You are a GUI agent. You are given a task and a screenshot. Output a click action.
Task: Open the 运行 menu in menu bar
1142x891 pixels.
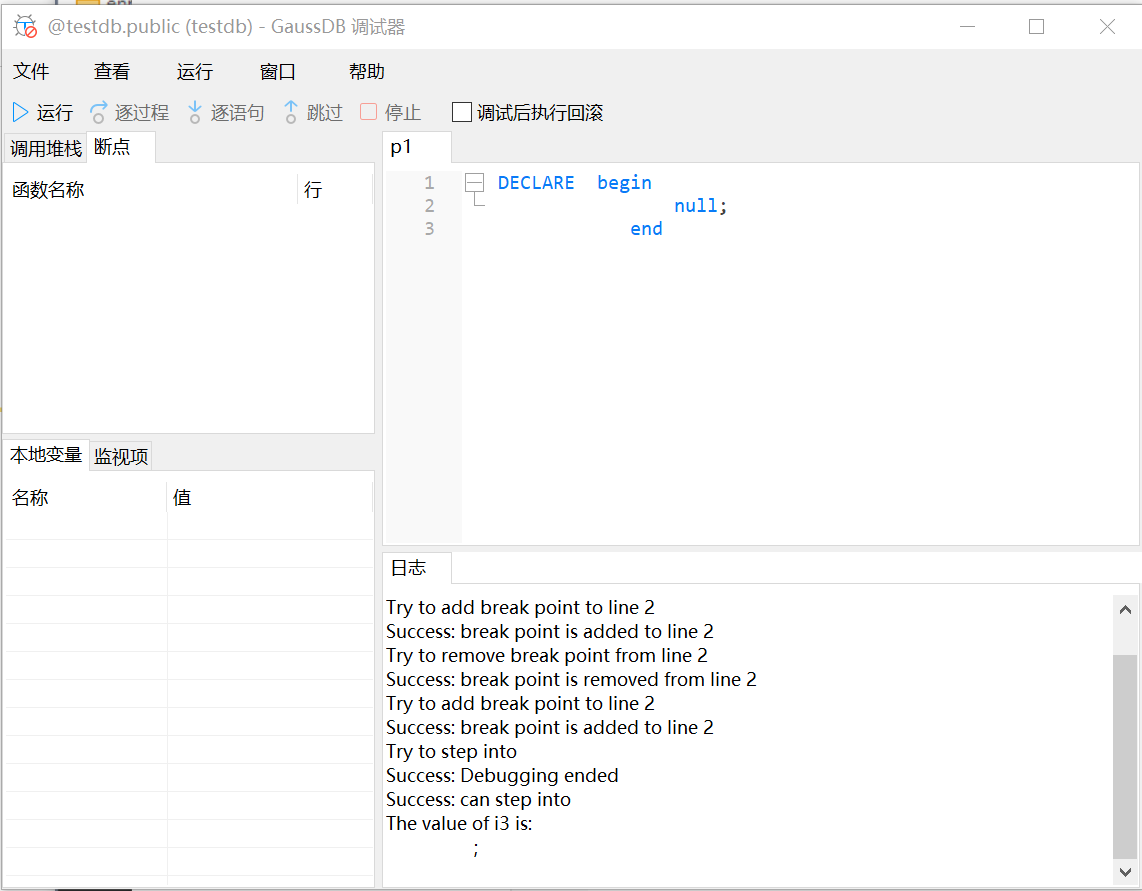[195, 72]
